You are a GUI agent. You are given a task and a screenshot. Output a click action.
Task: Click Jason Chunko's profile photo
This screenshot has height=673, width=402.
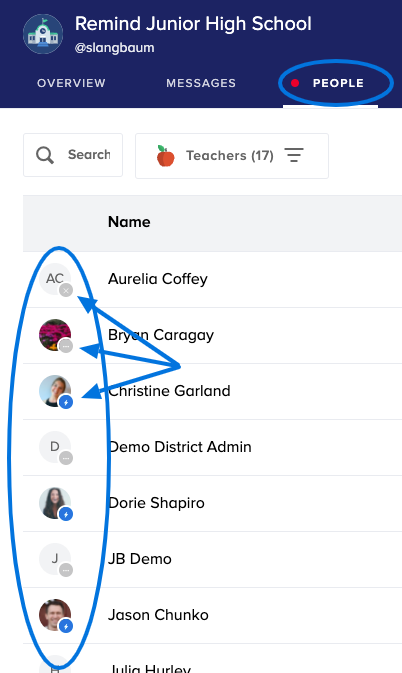coord(55,615)
